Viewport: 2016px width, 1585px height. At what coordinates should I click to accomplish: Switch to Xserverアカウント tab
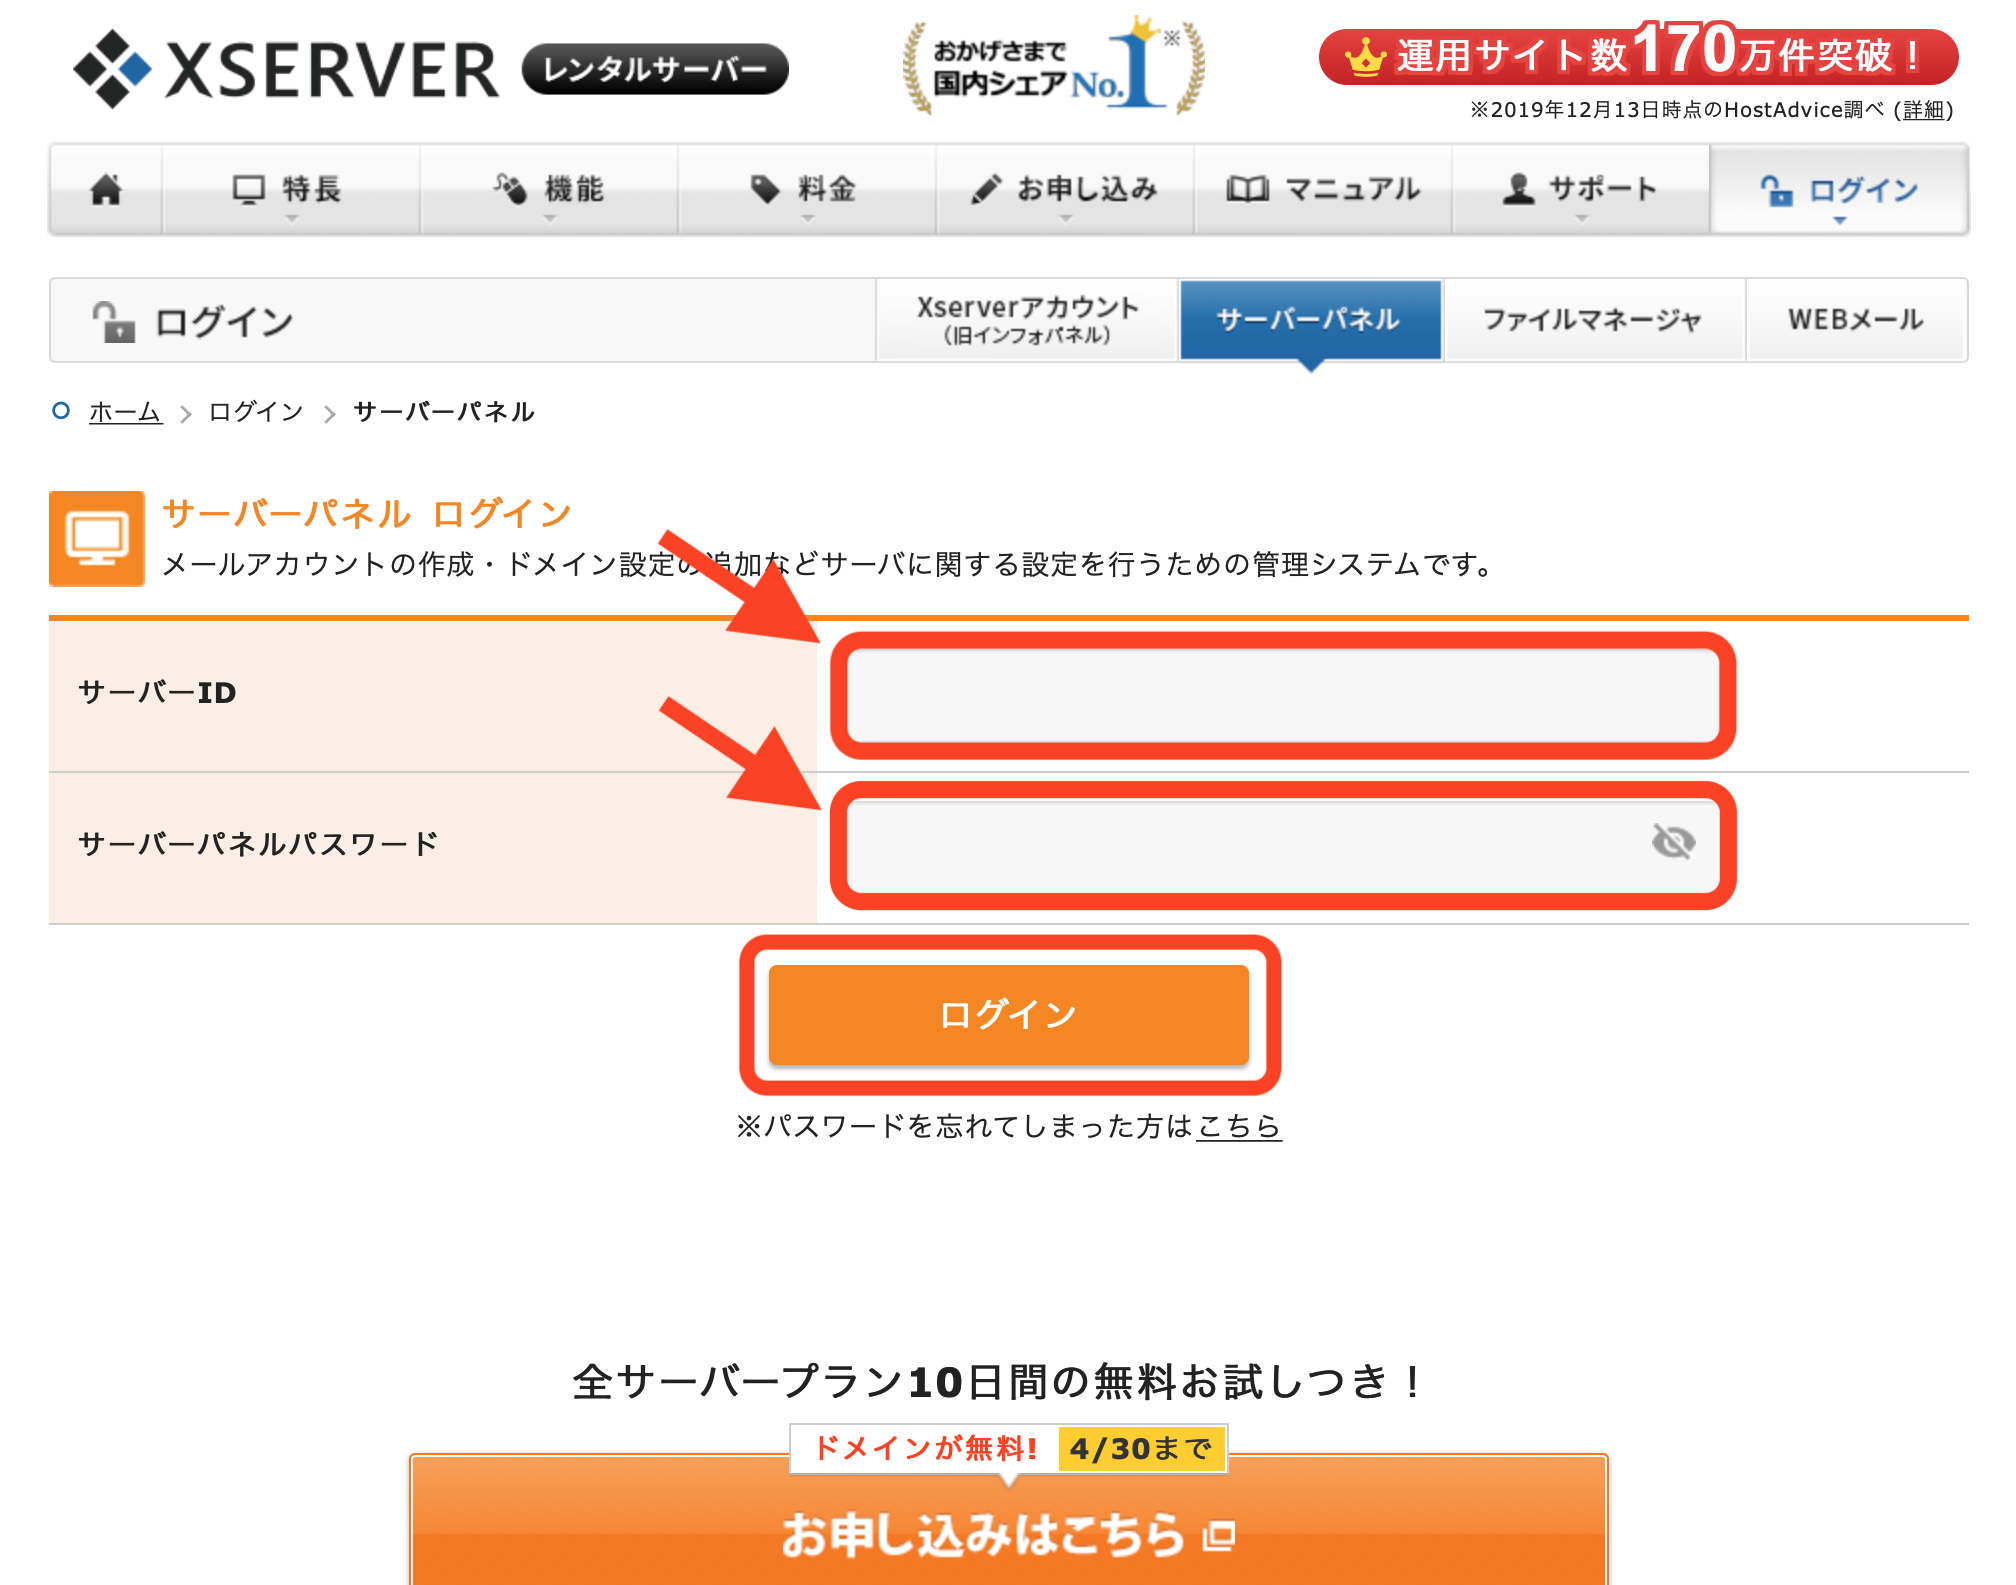[x=1027, y=320]
